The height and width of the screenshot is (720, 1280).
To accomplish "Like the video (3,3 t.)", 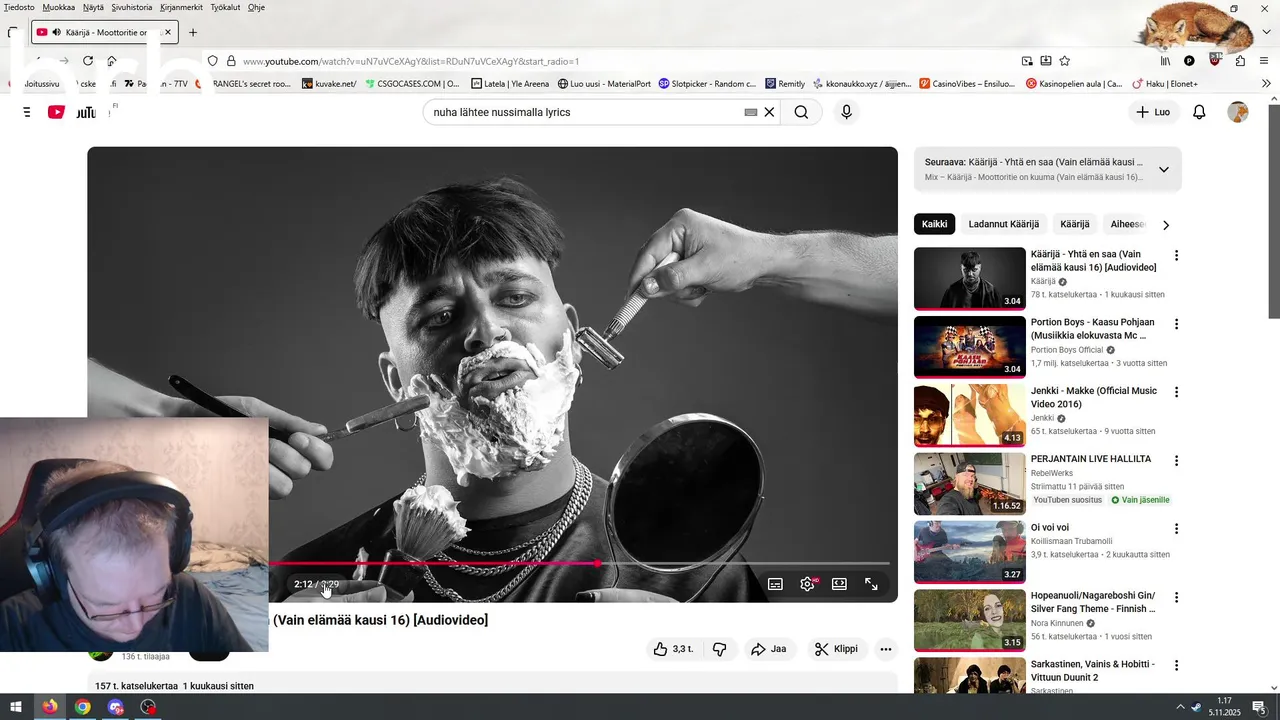I will pos(673,649).
